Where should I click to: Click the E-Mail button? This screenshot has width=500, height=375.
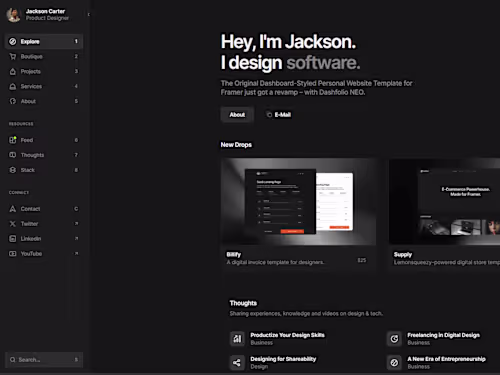tap(279, 115)
